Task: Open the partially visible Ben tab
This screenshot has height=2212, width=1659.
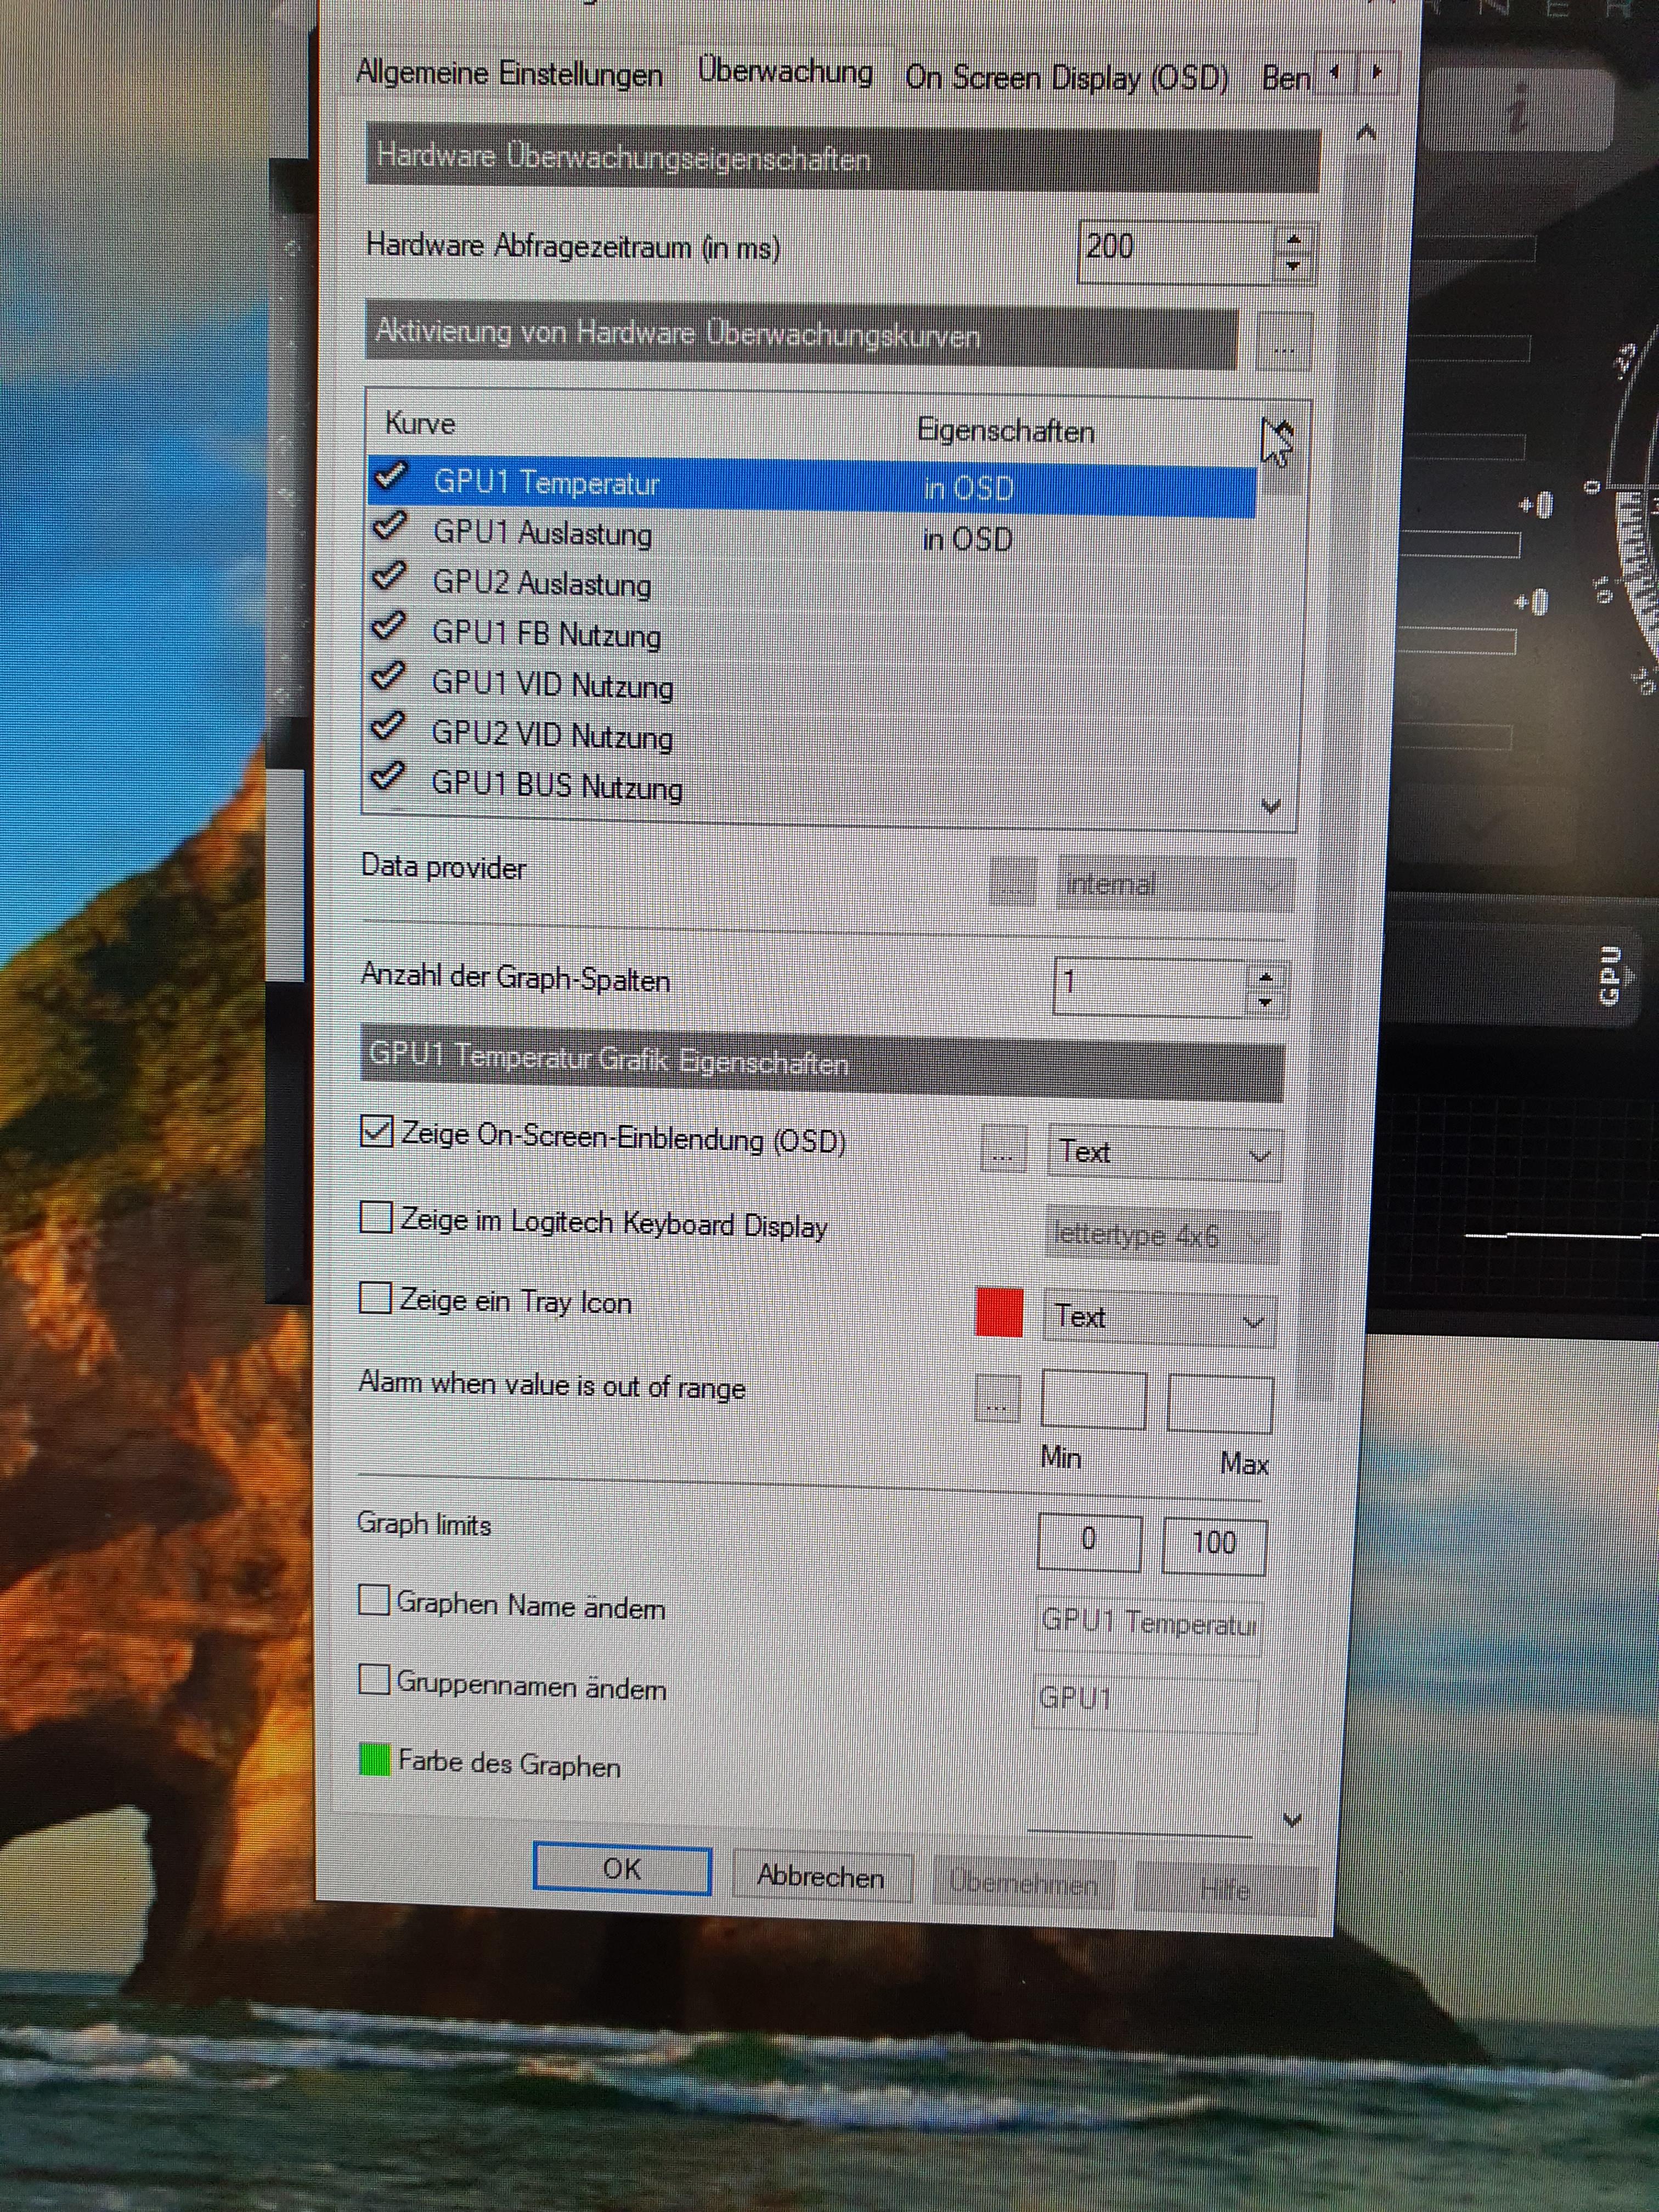Action: 1285,77
